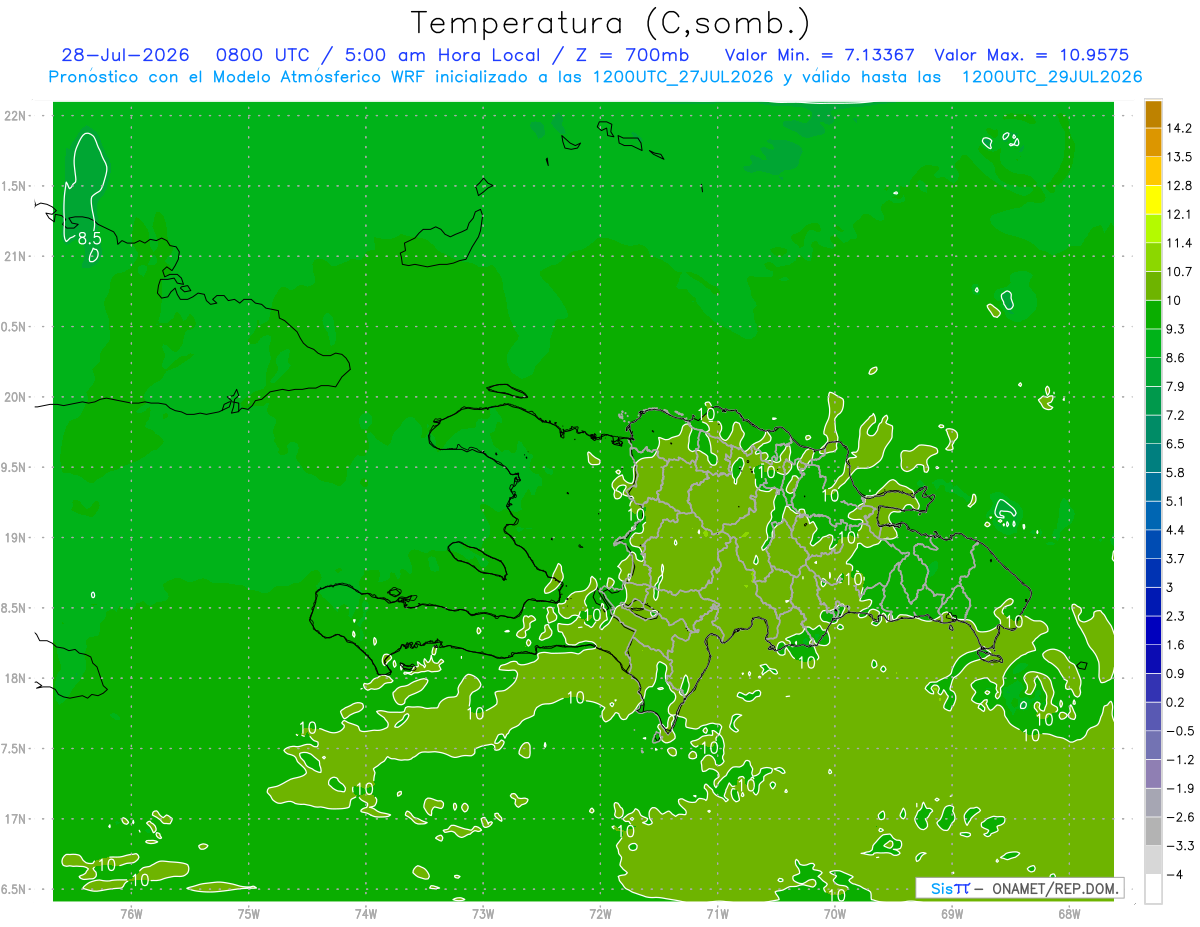Click color bar value "10.7"
The width and height of the screenshot is (1200, 927).
[1178, 272]
